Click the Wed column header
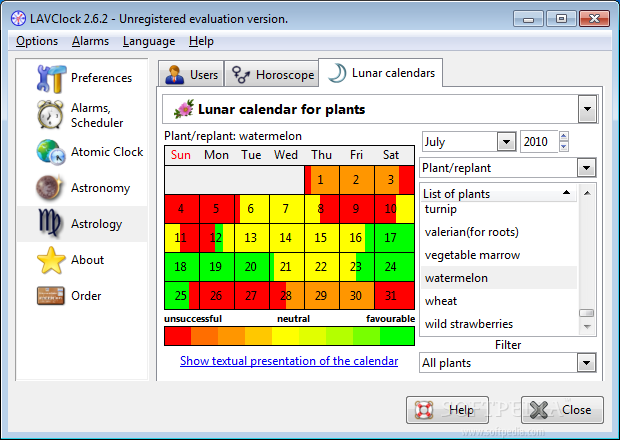This screenshot has width=620, height=440. tap(286, 155)
